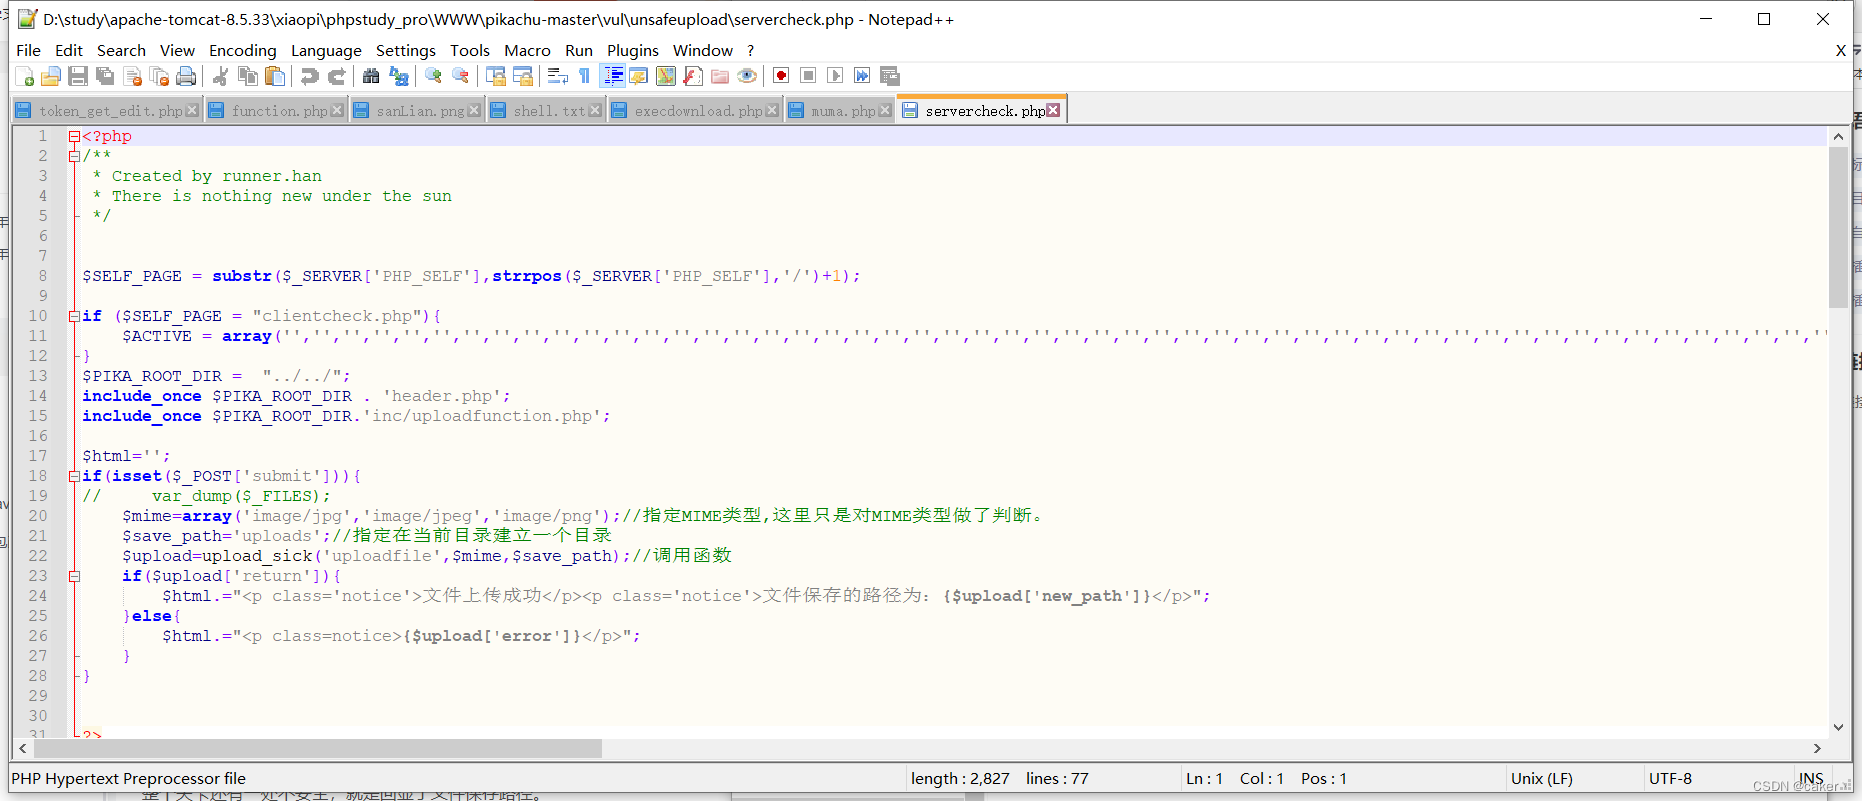Switch to the token_get_edit.php tab
Screen dimensions: 1862x801
pyautogui.click(x=107, y=111)
